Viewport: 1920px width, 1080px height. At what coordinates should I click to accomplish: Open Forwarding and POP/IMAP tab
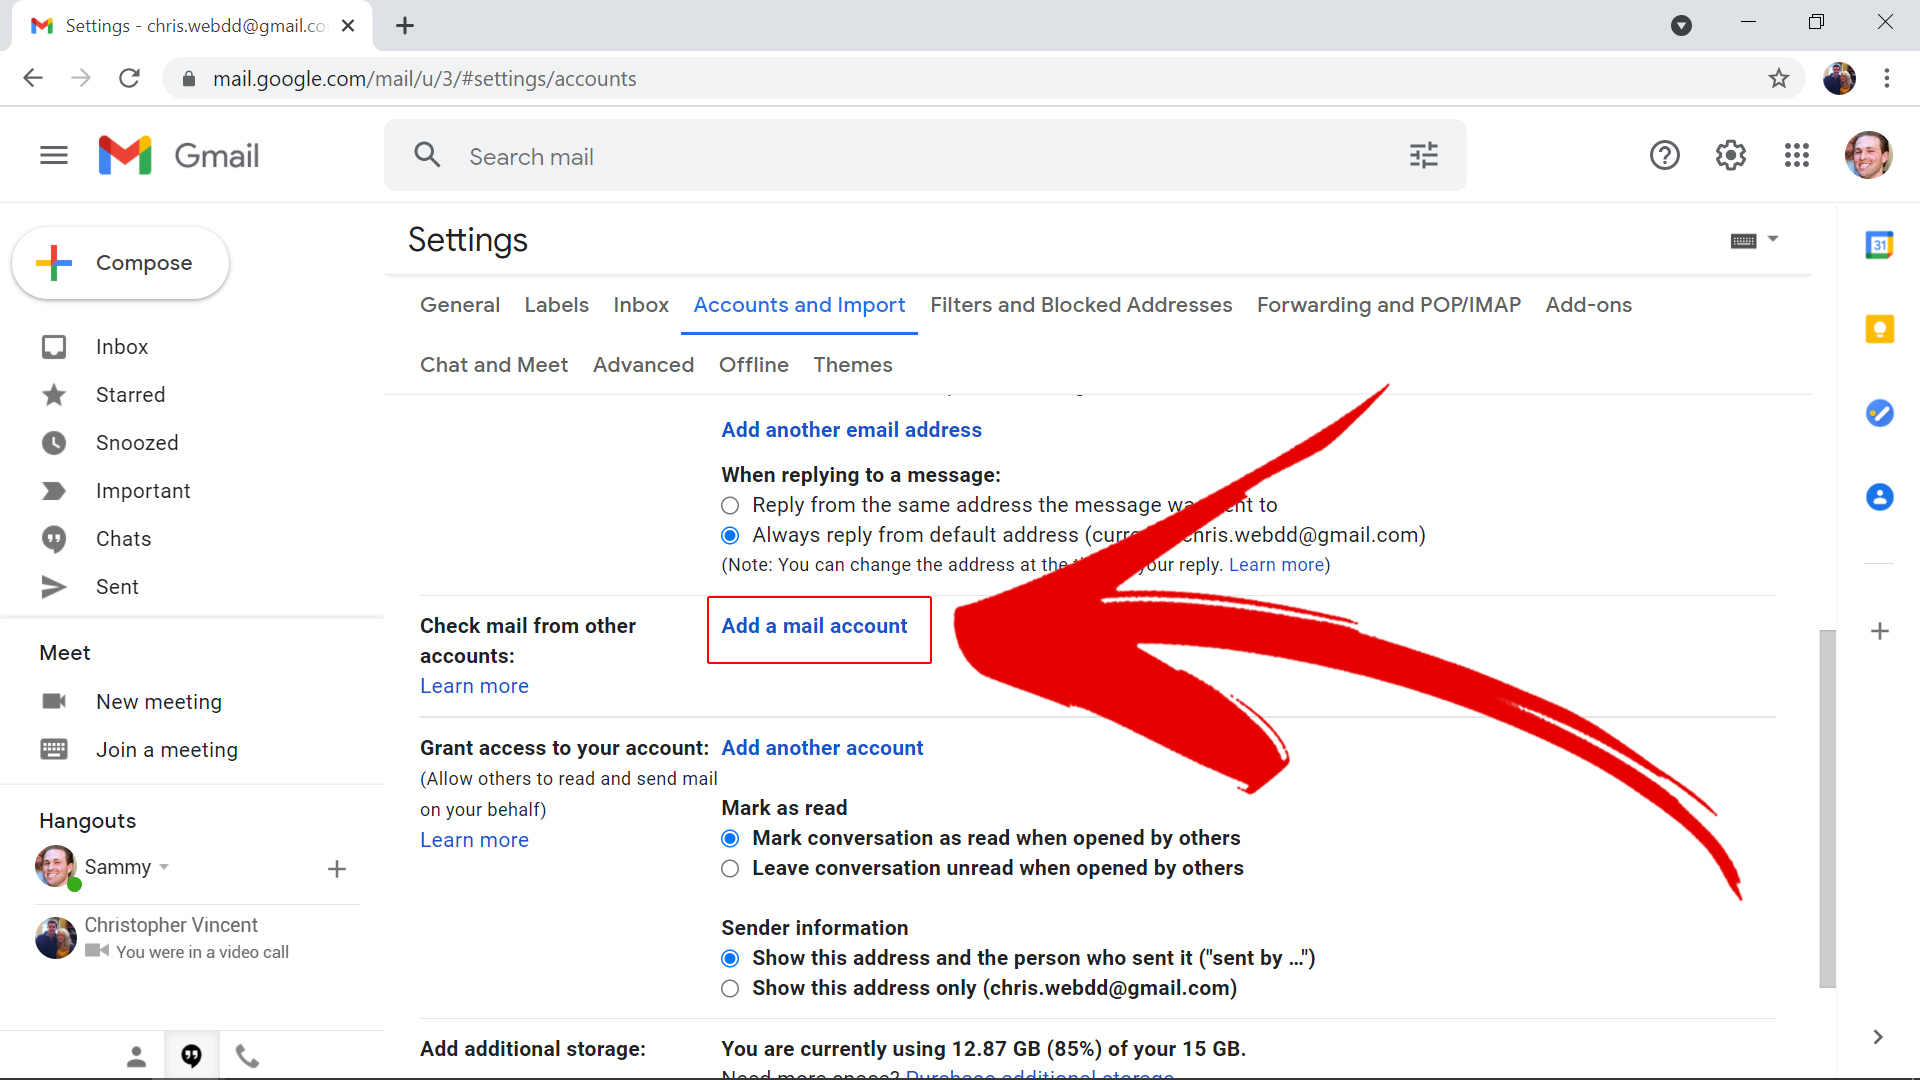(1389, 305)
